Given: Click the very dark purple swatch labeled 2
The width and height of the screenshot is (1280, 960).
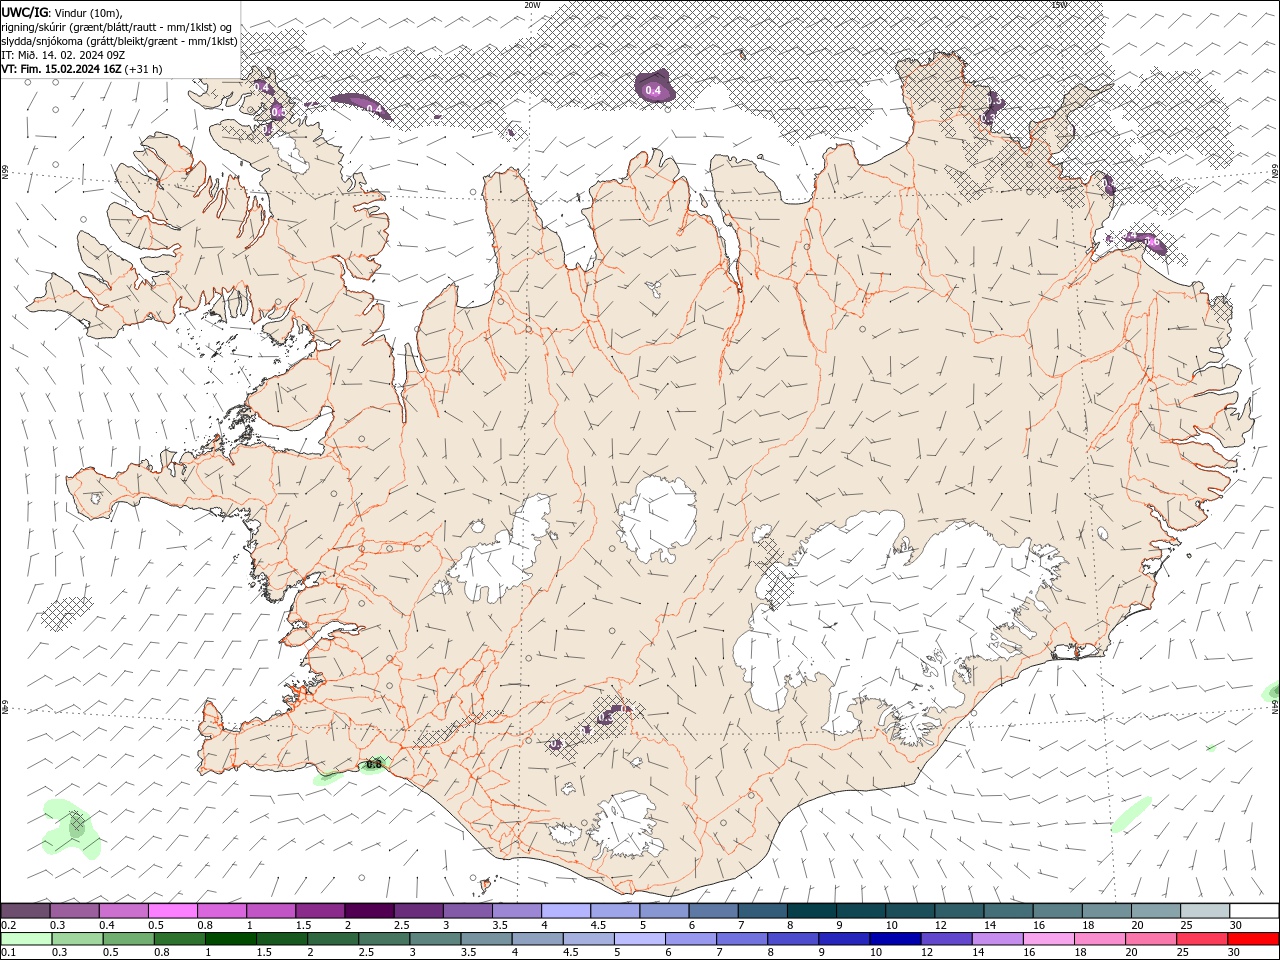Looking at the screenshot, I should pyautogui.click(x=370, y=911).
